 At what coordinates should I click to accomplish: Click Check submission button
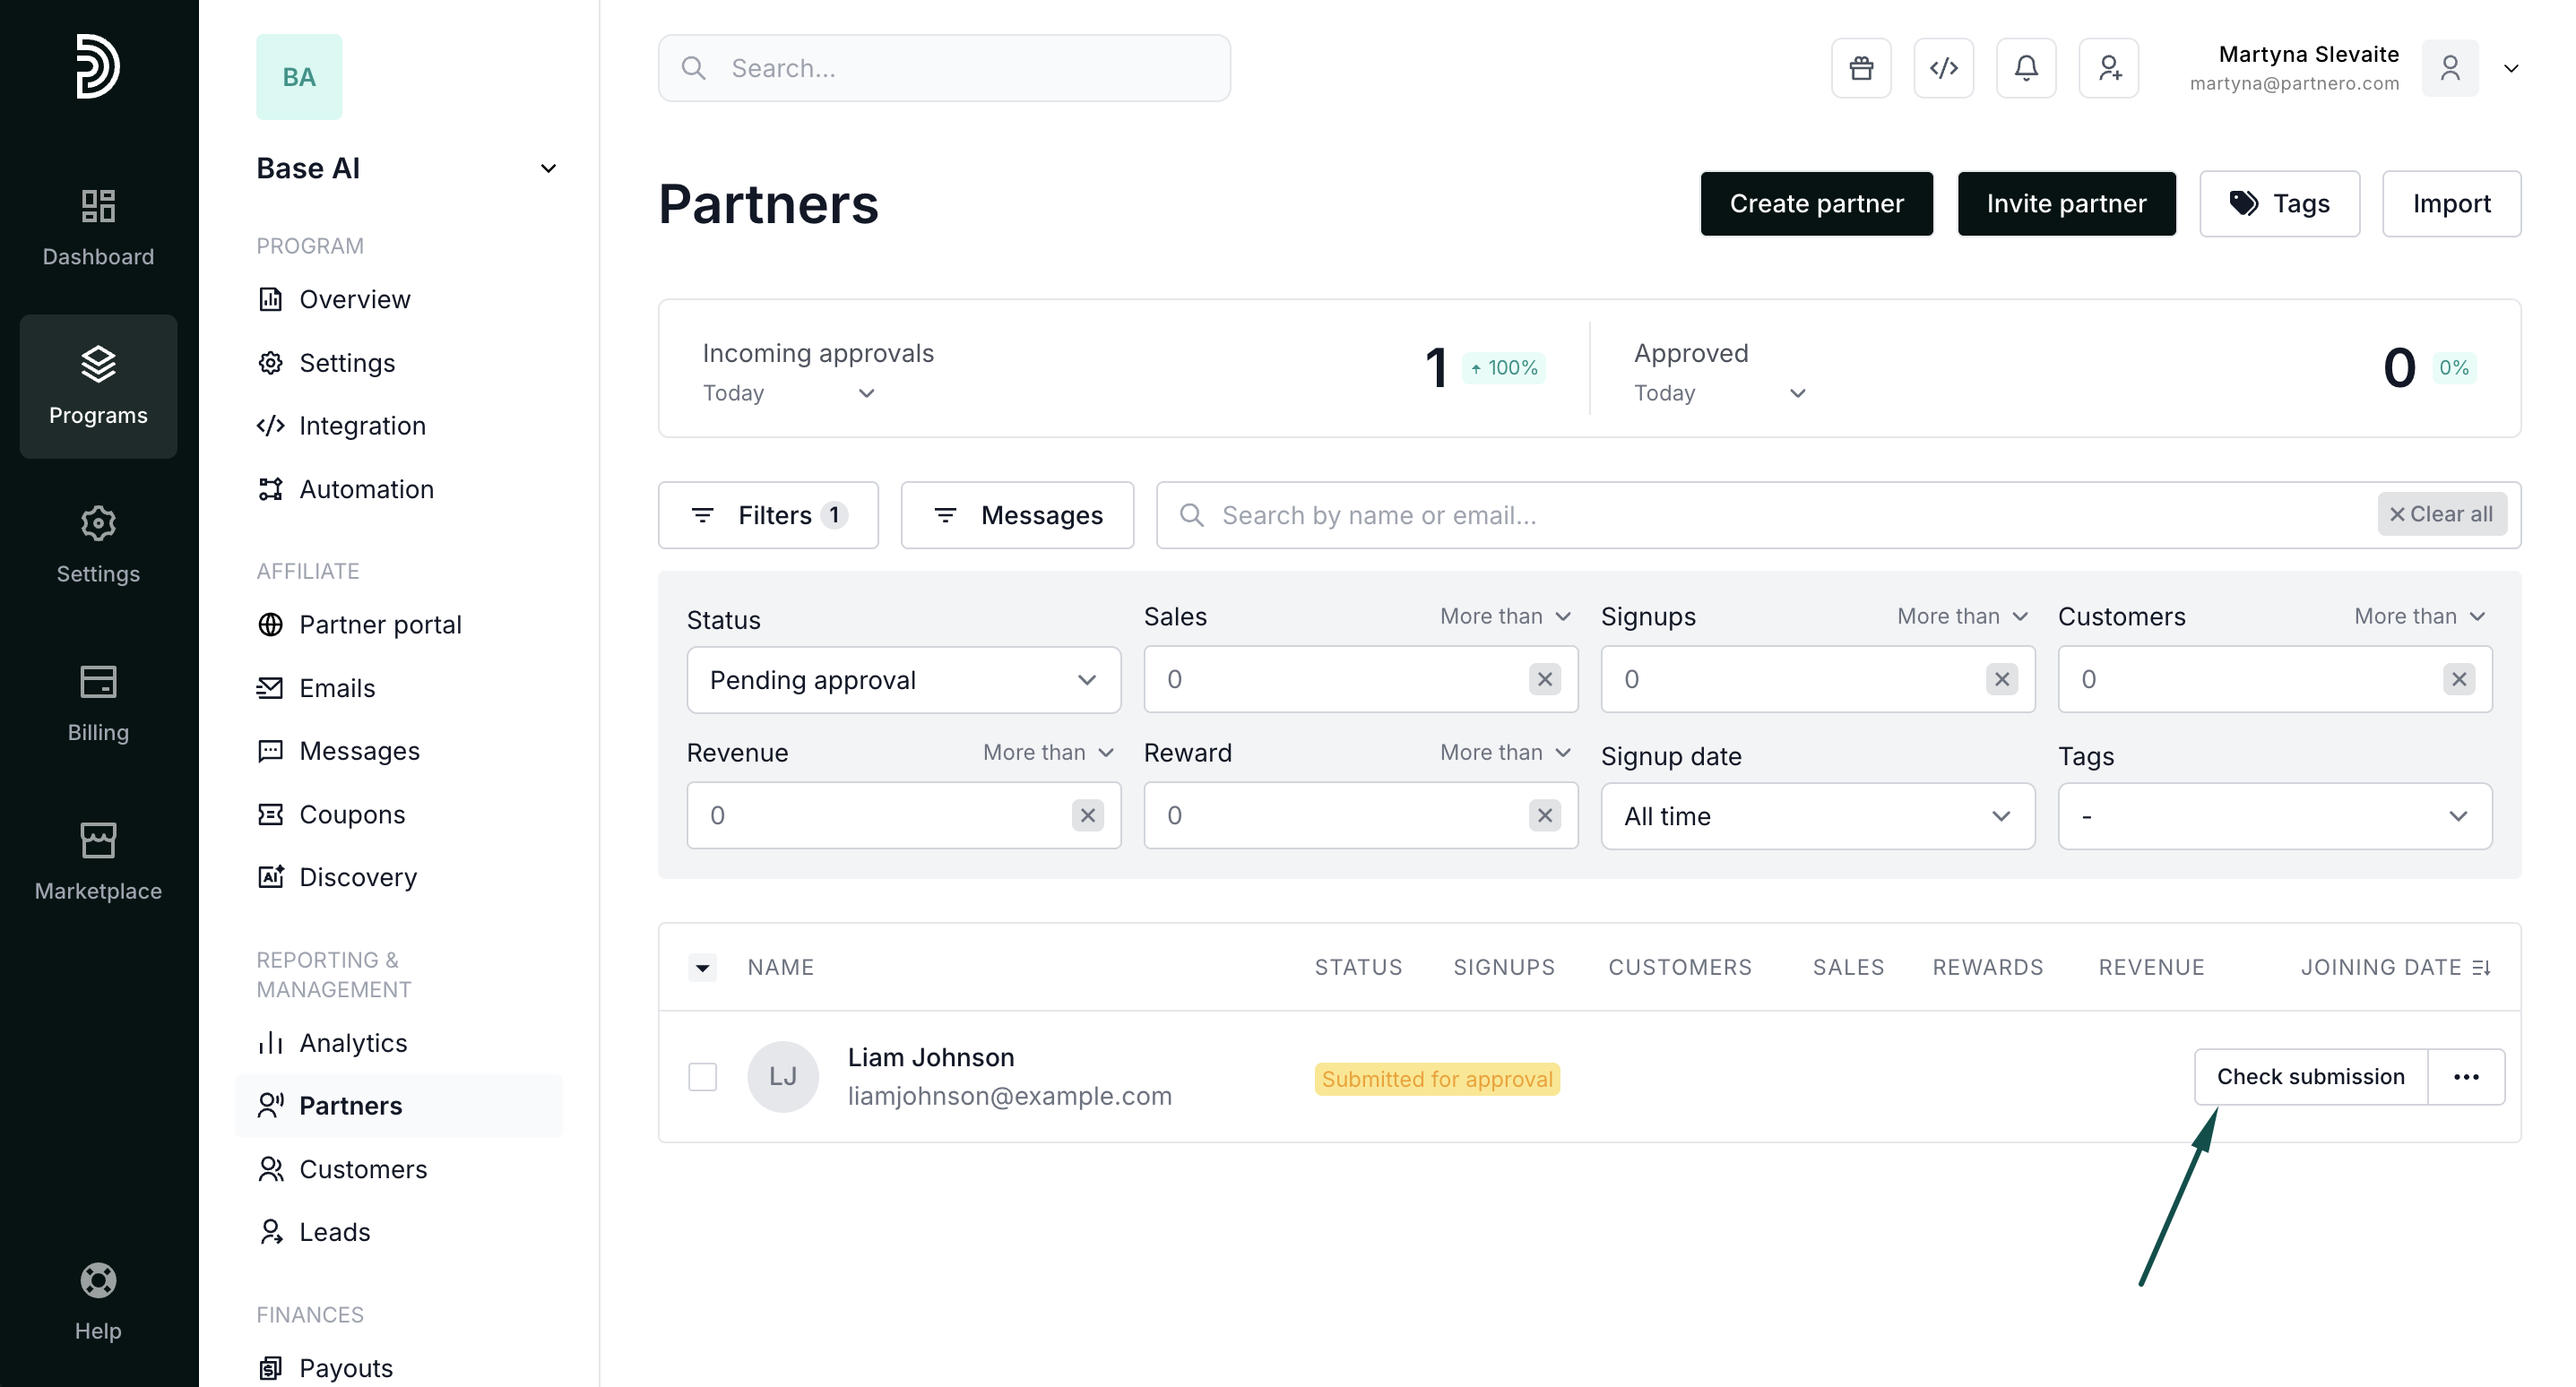(x=2310, y=1077)
